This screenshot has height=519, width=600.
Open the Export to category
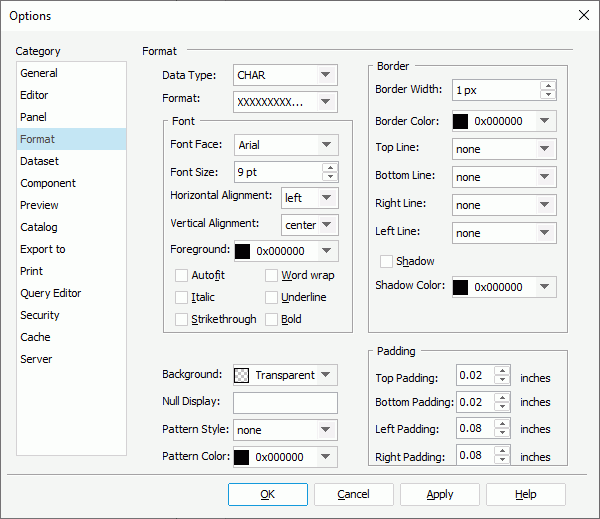coord(71,249)
